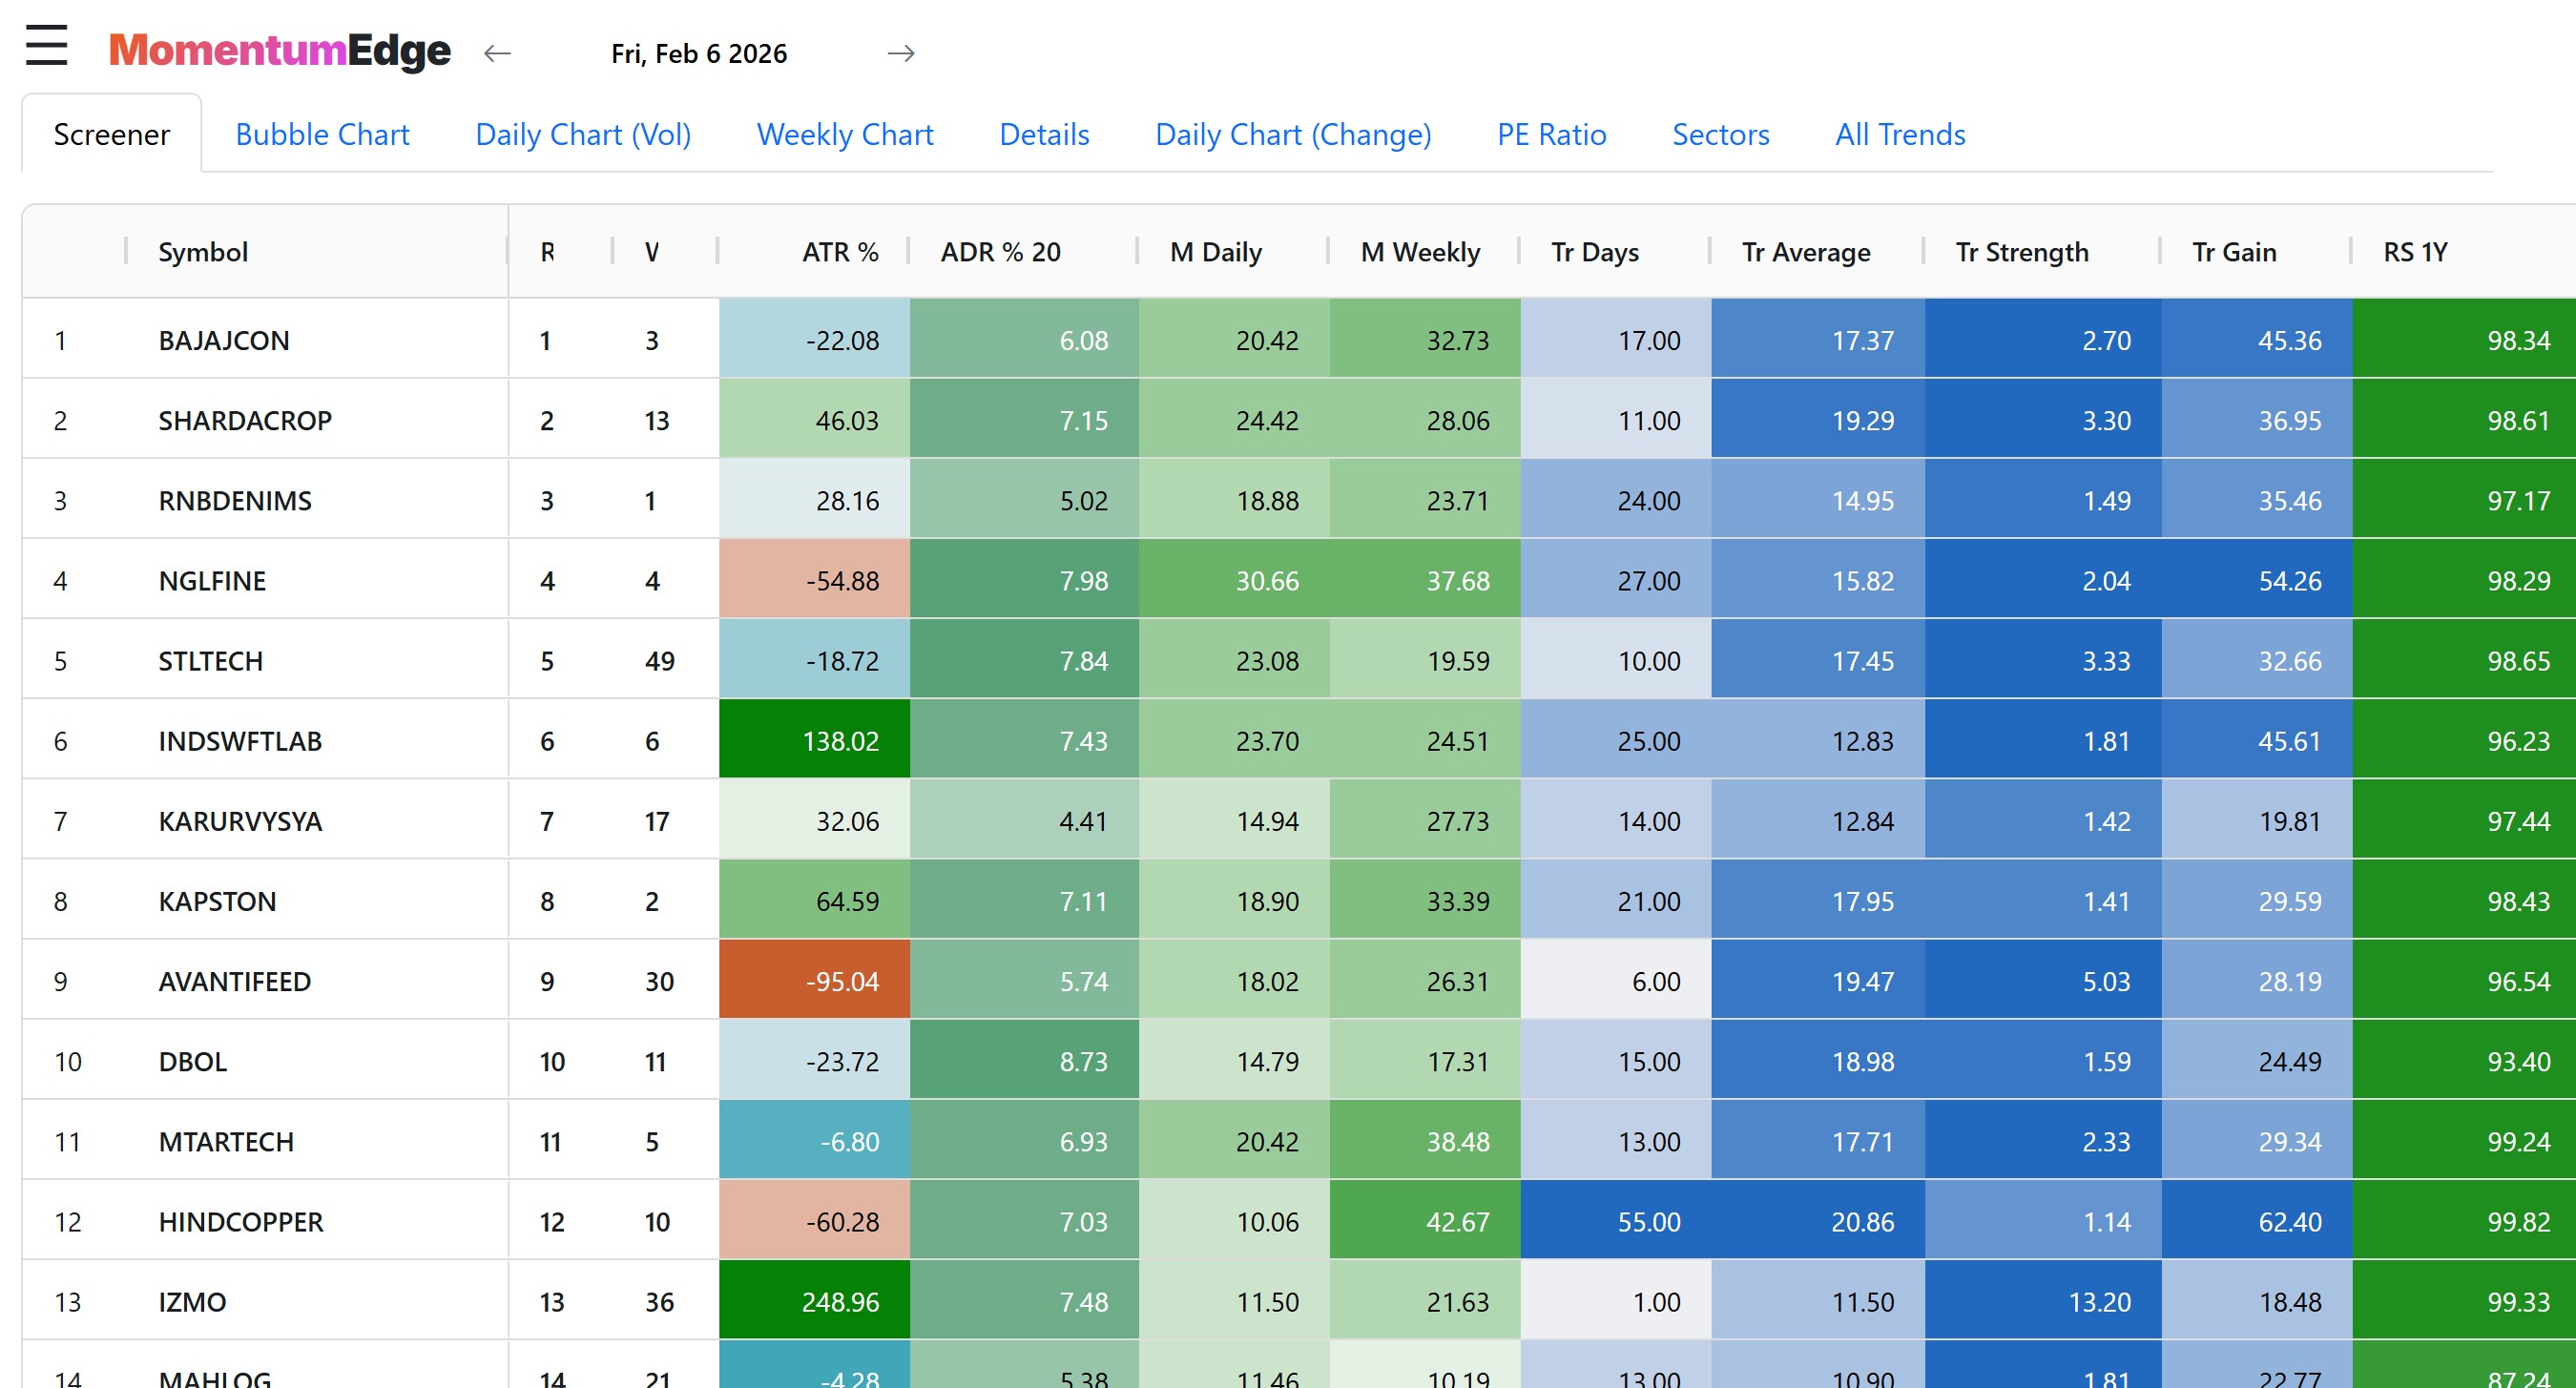
Task: Click the date Fri, Feb 6 2026
Action: coord(699,54)
